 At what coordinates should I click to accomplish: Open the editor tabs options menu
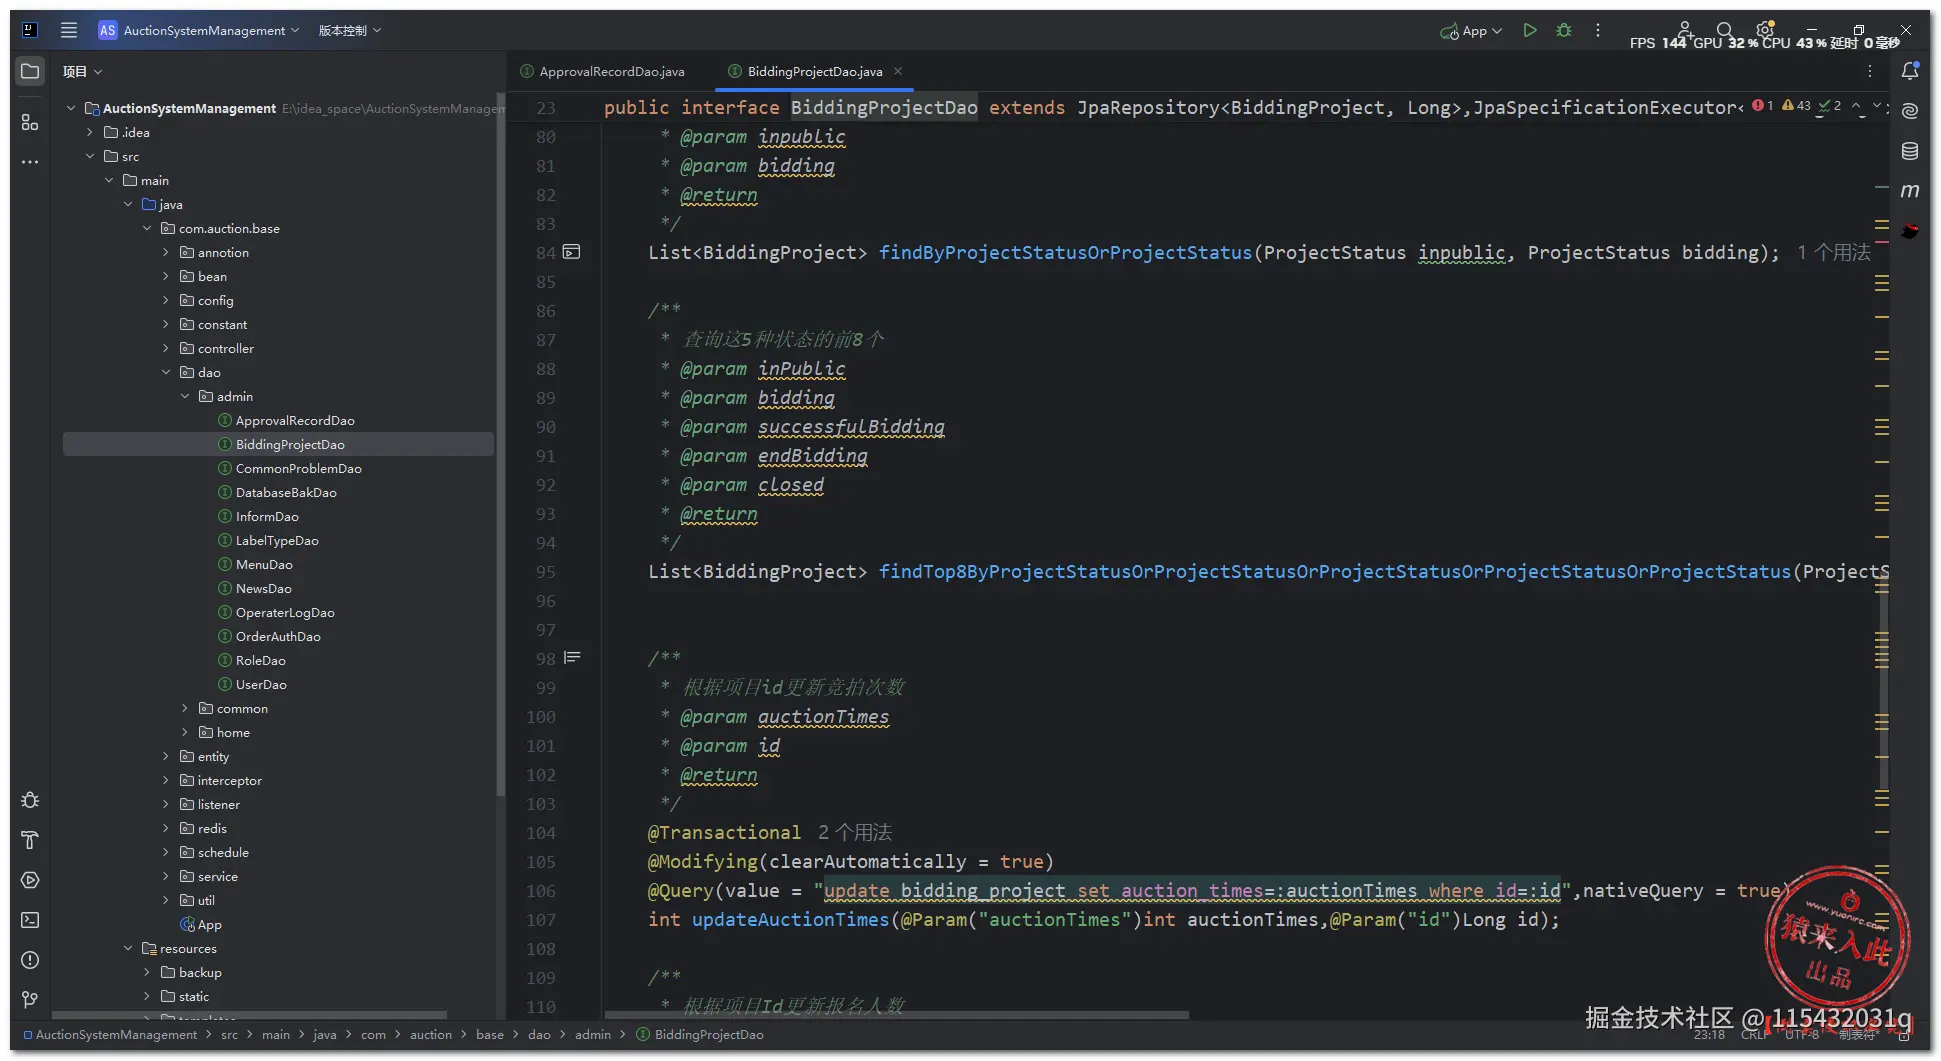click(x=1870, y=71)
